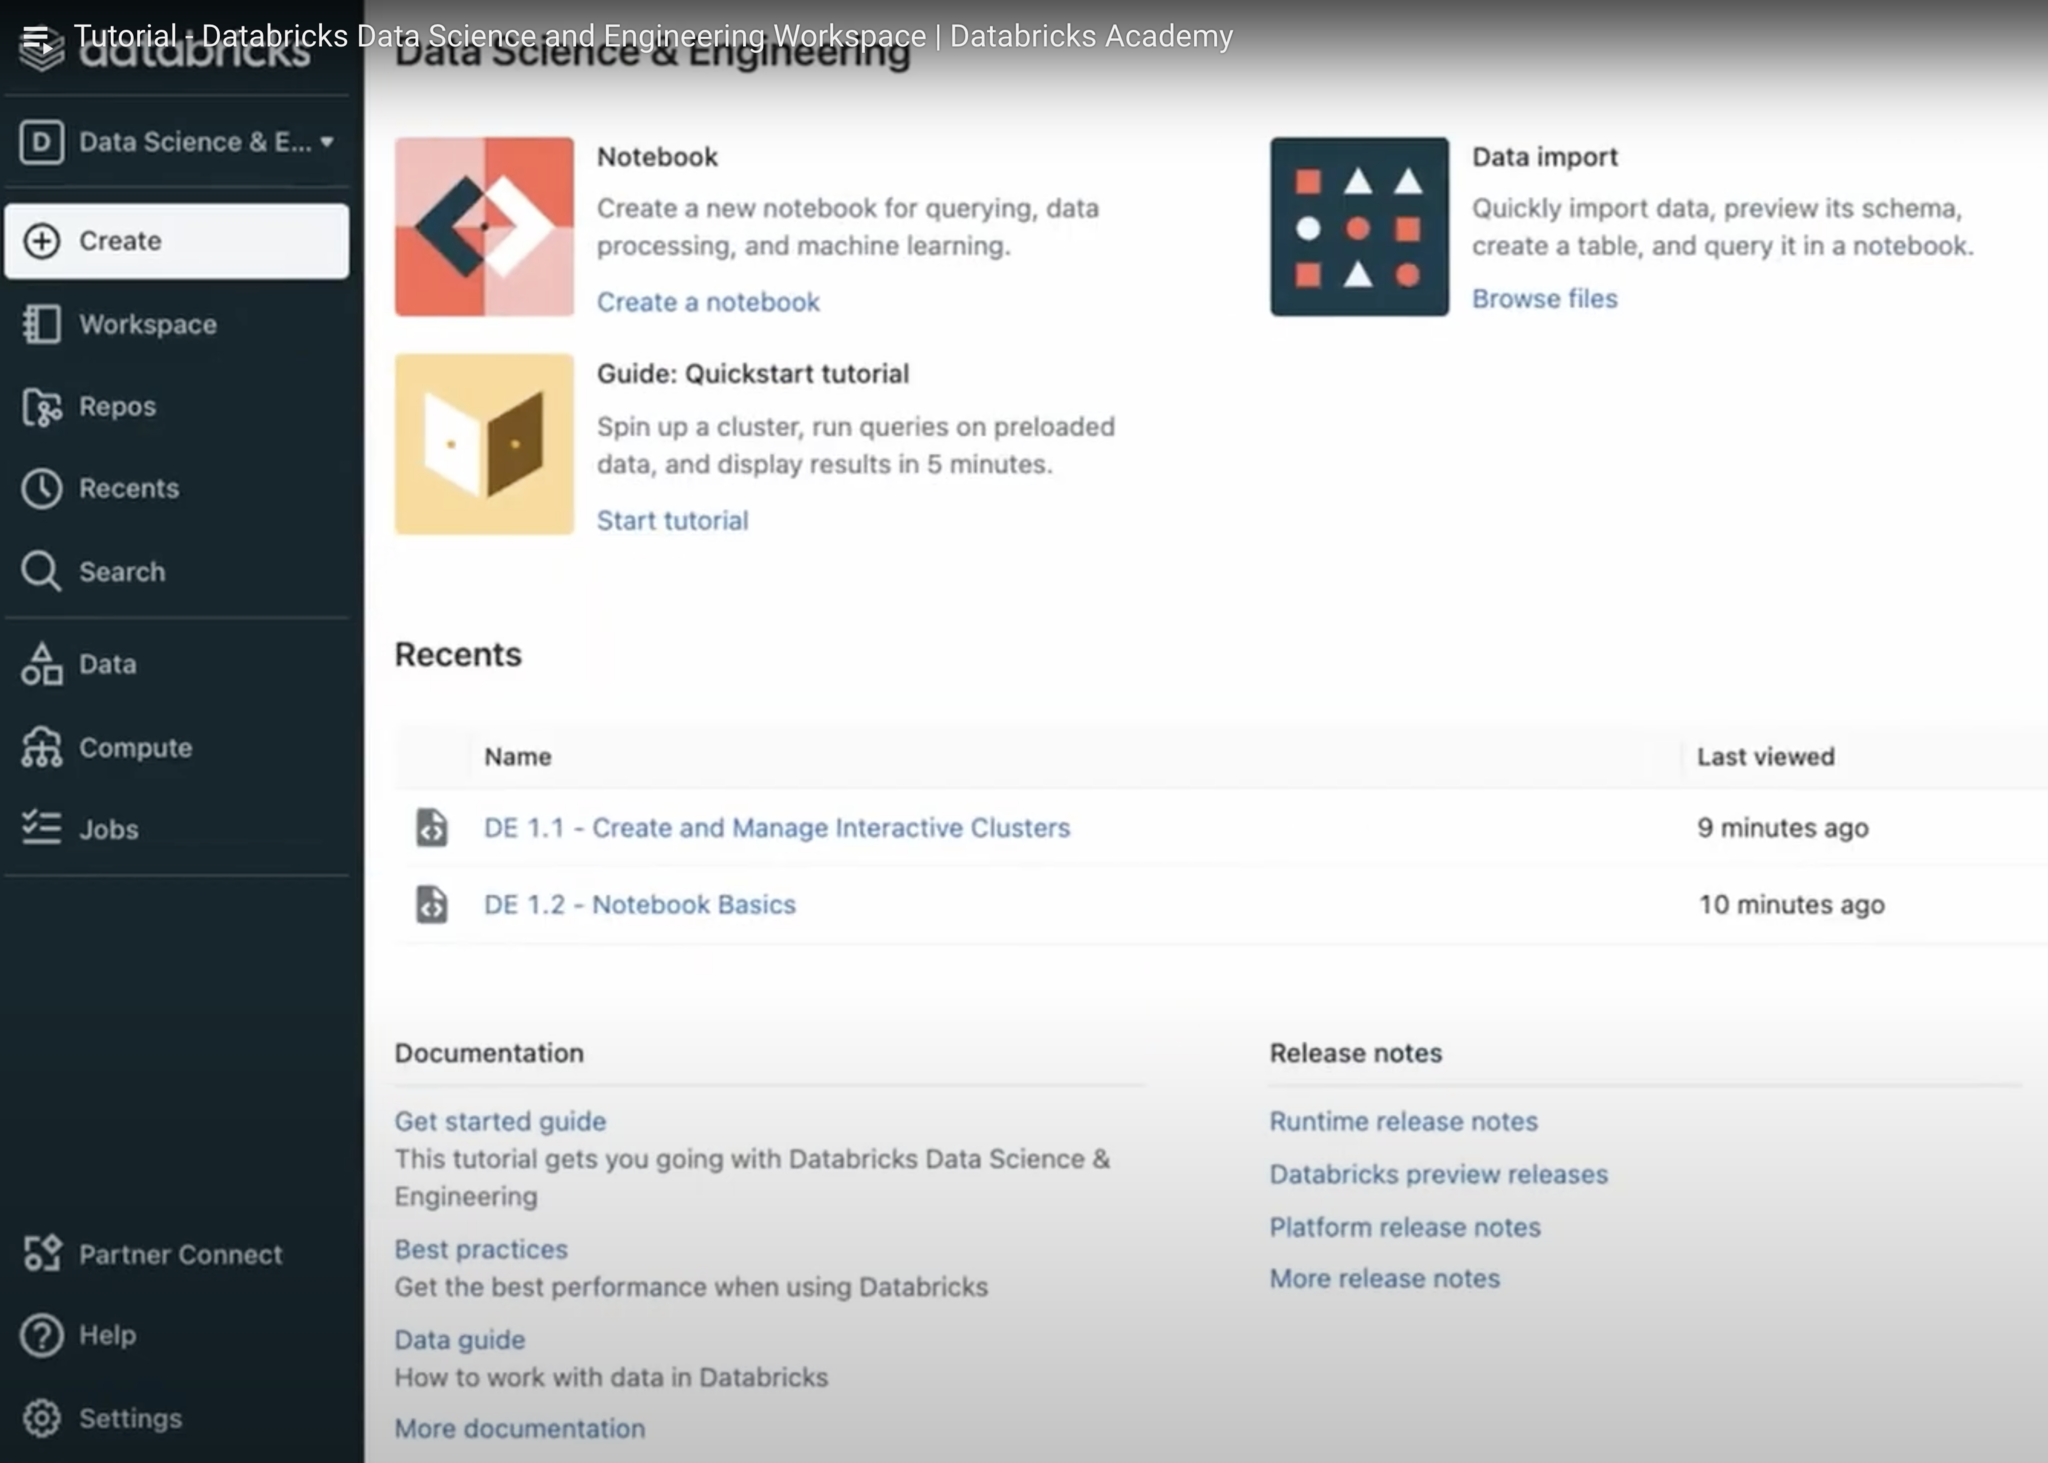Open Search via magnifier icon
The image size is (2048, 1463).
tap(41, 572)
